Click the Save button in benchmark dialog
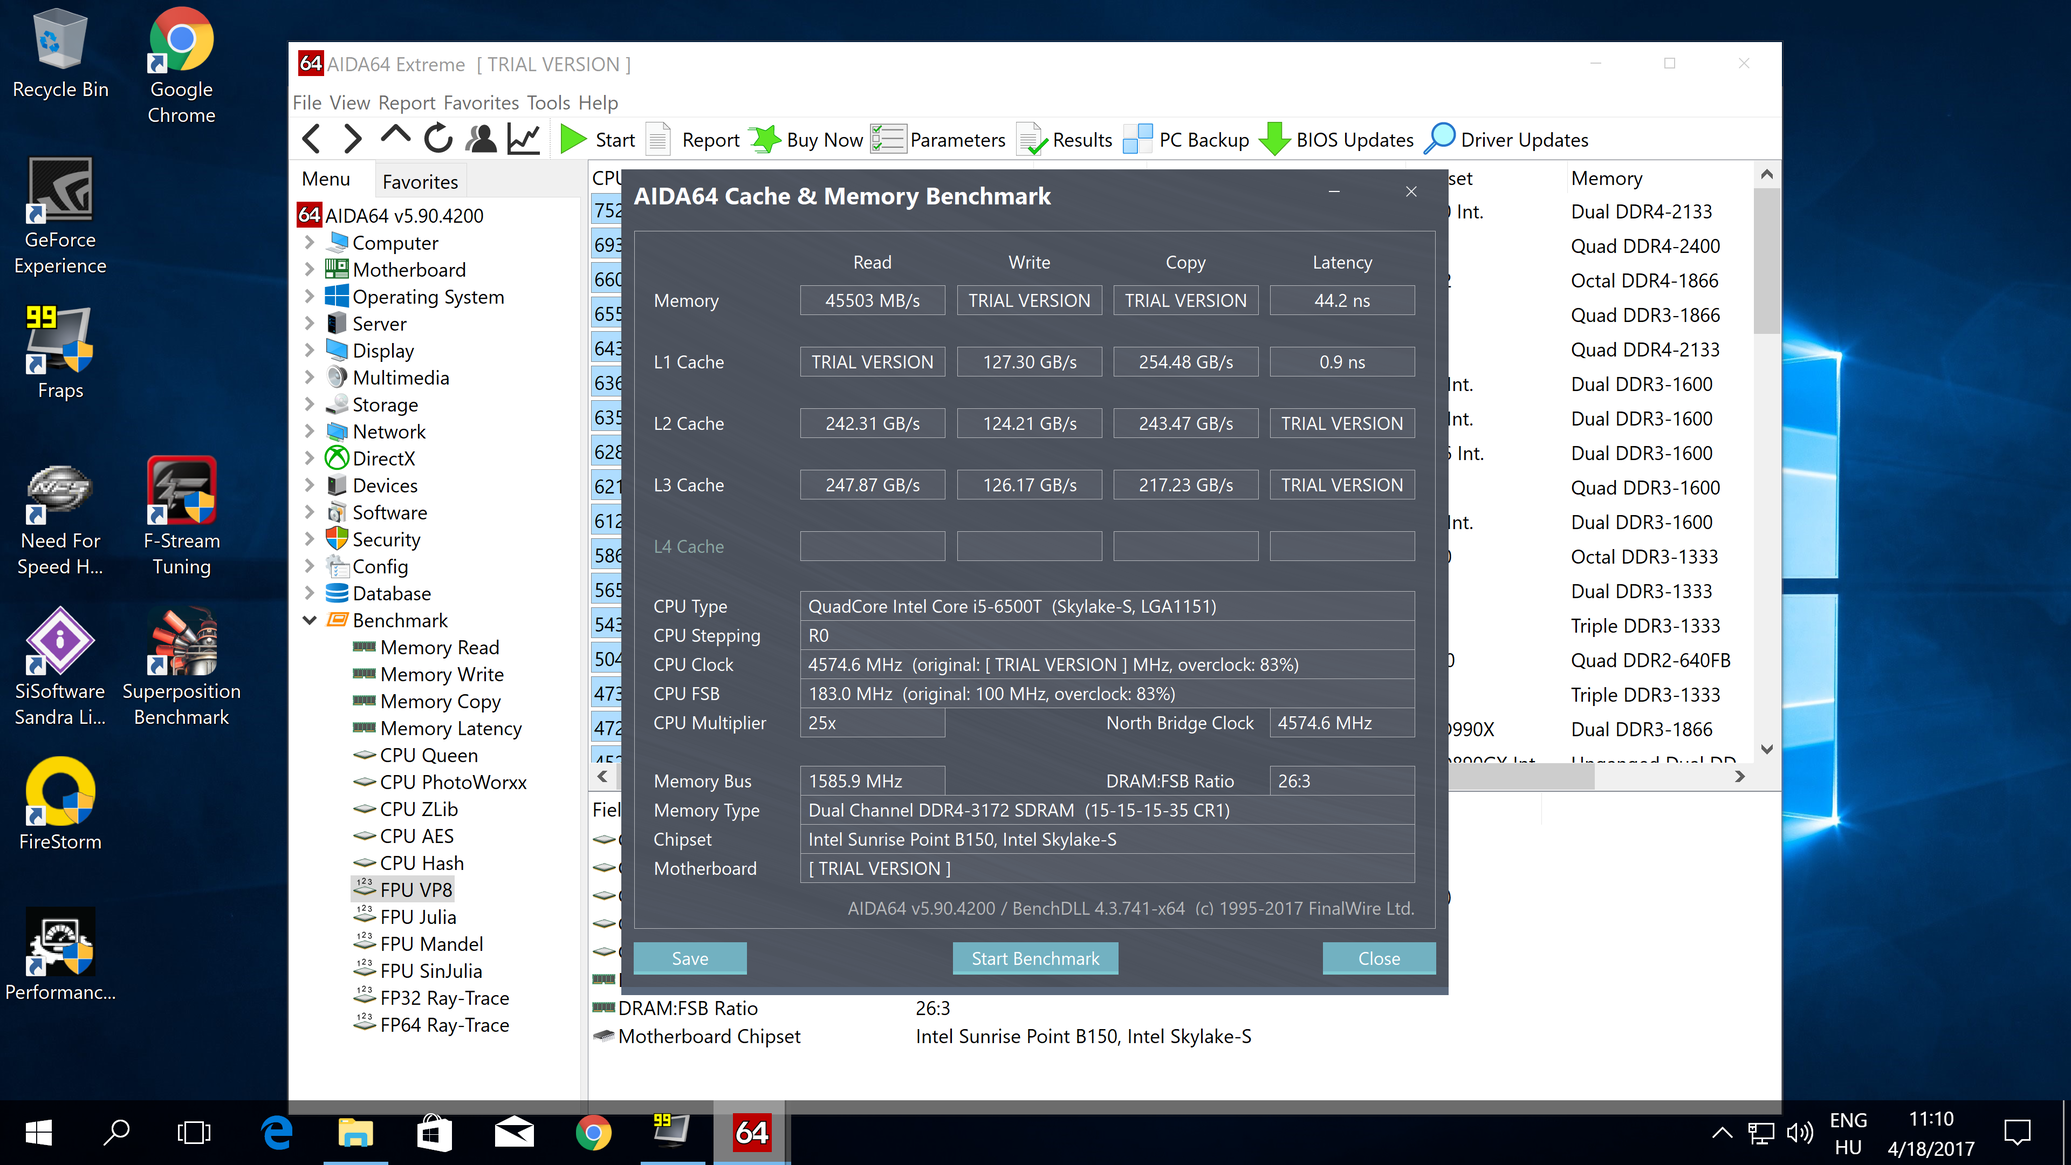Screen dimensions: 2071x1165 coord(690,958)
